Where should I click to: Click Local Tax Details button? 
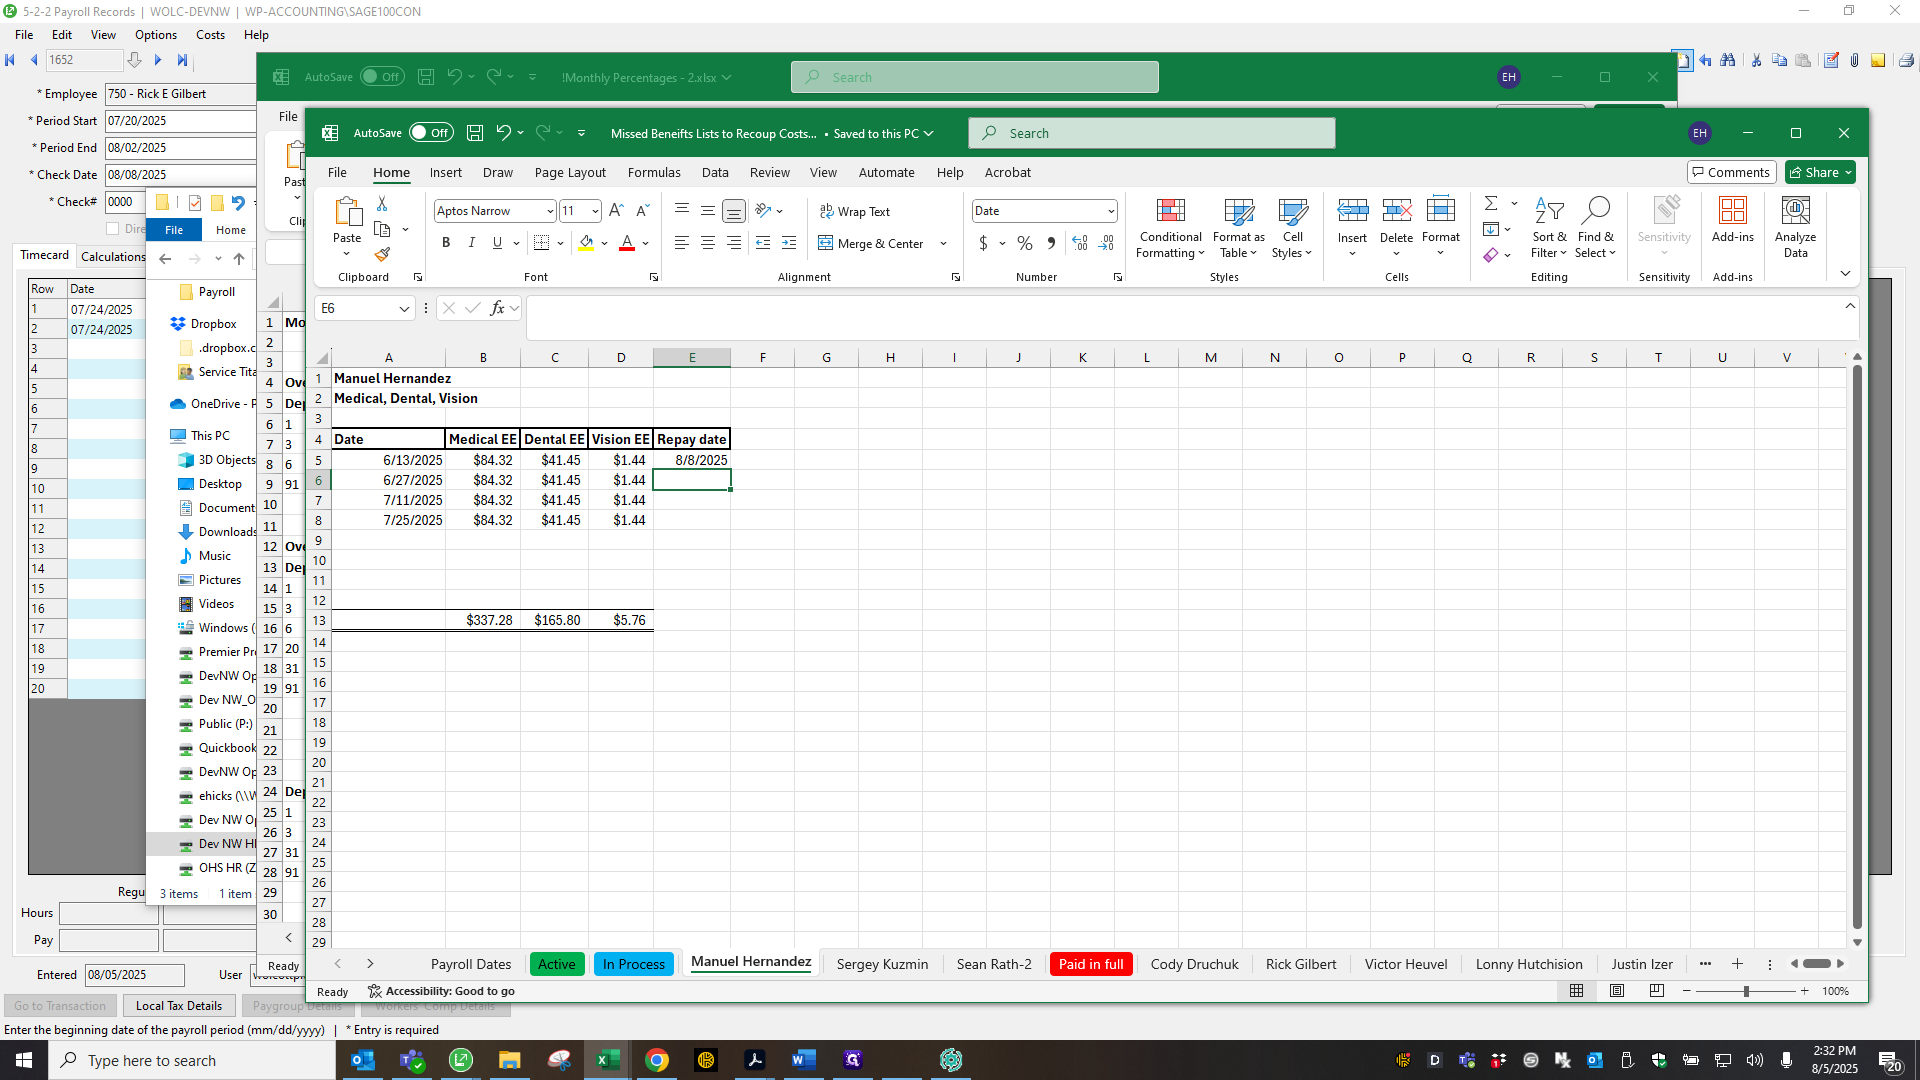coord(179,1006)
